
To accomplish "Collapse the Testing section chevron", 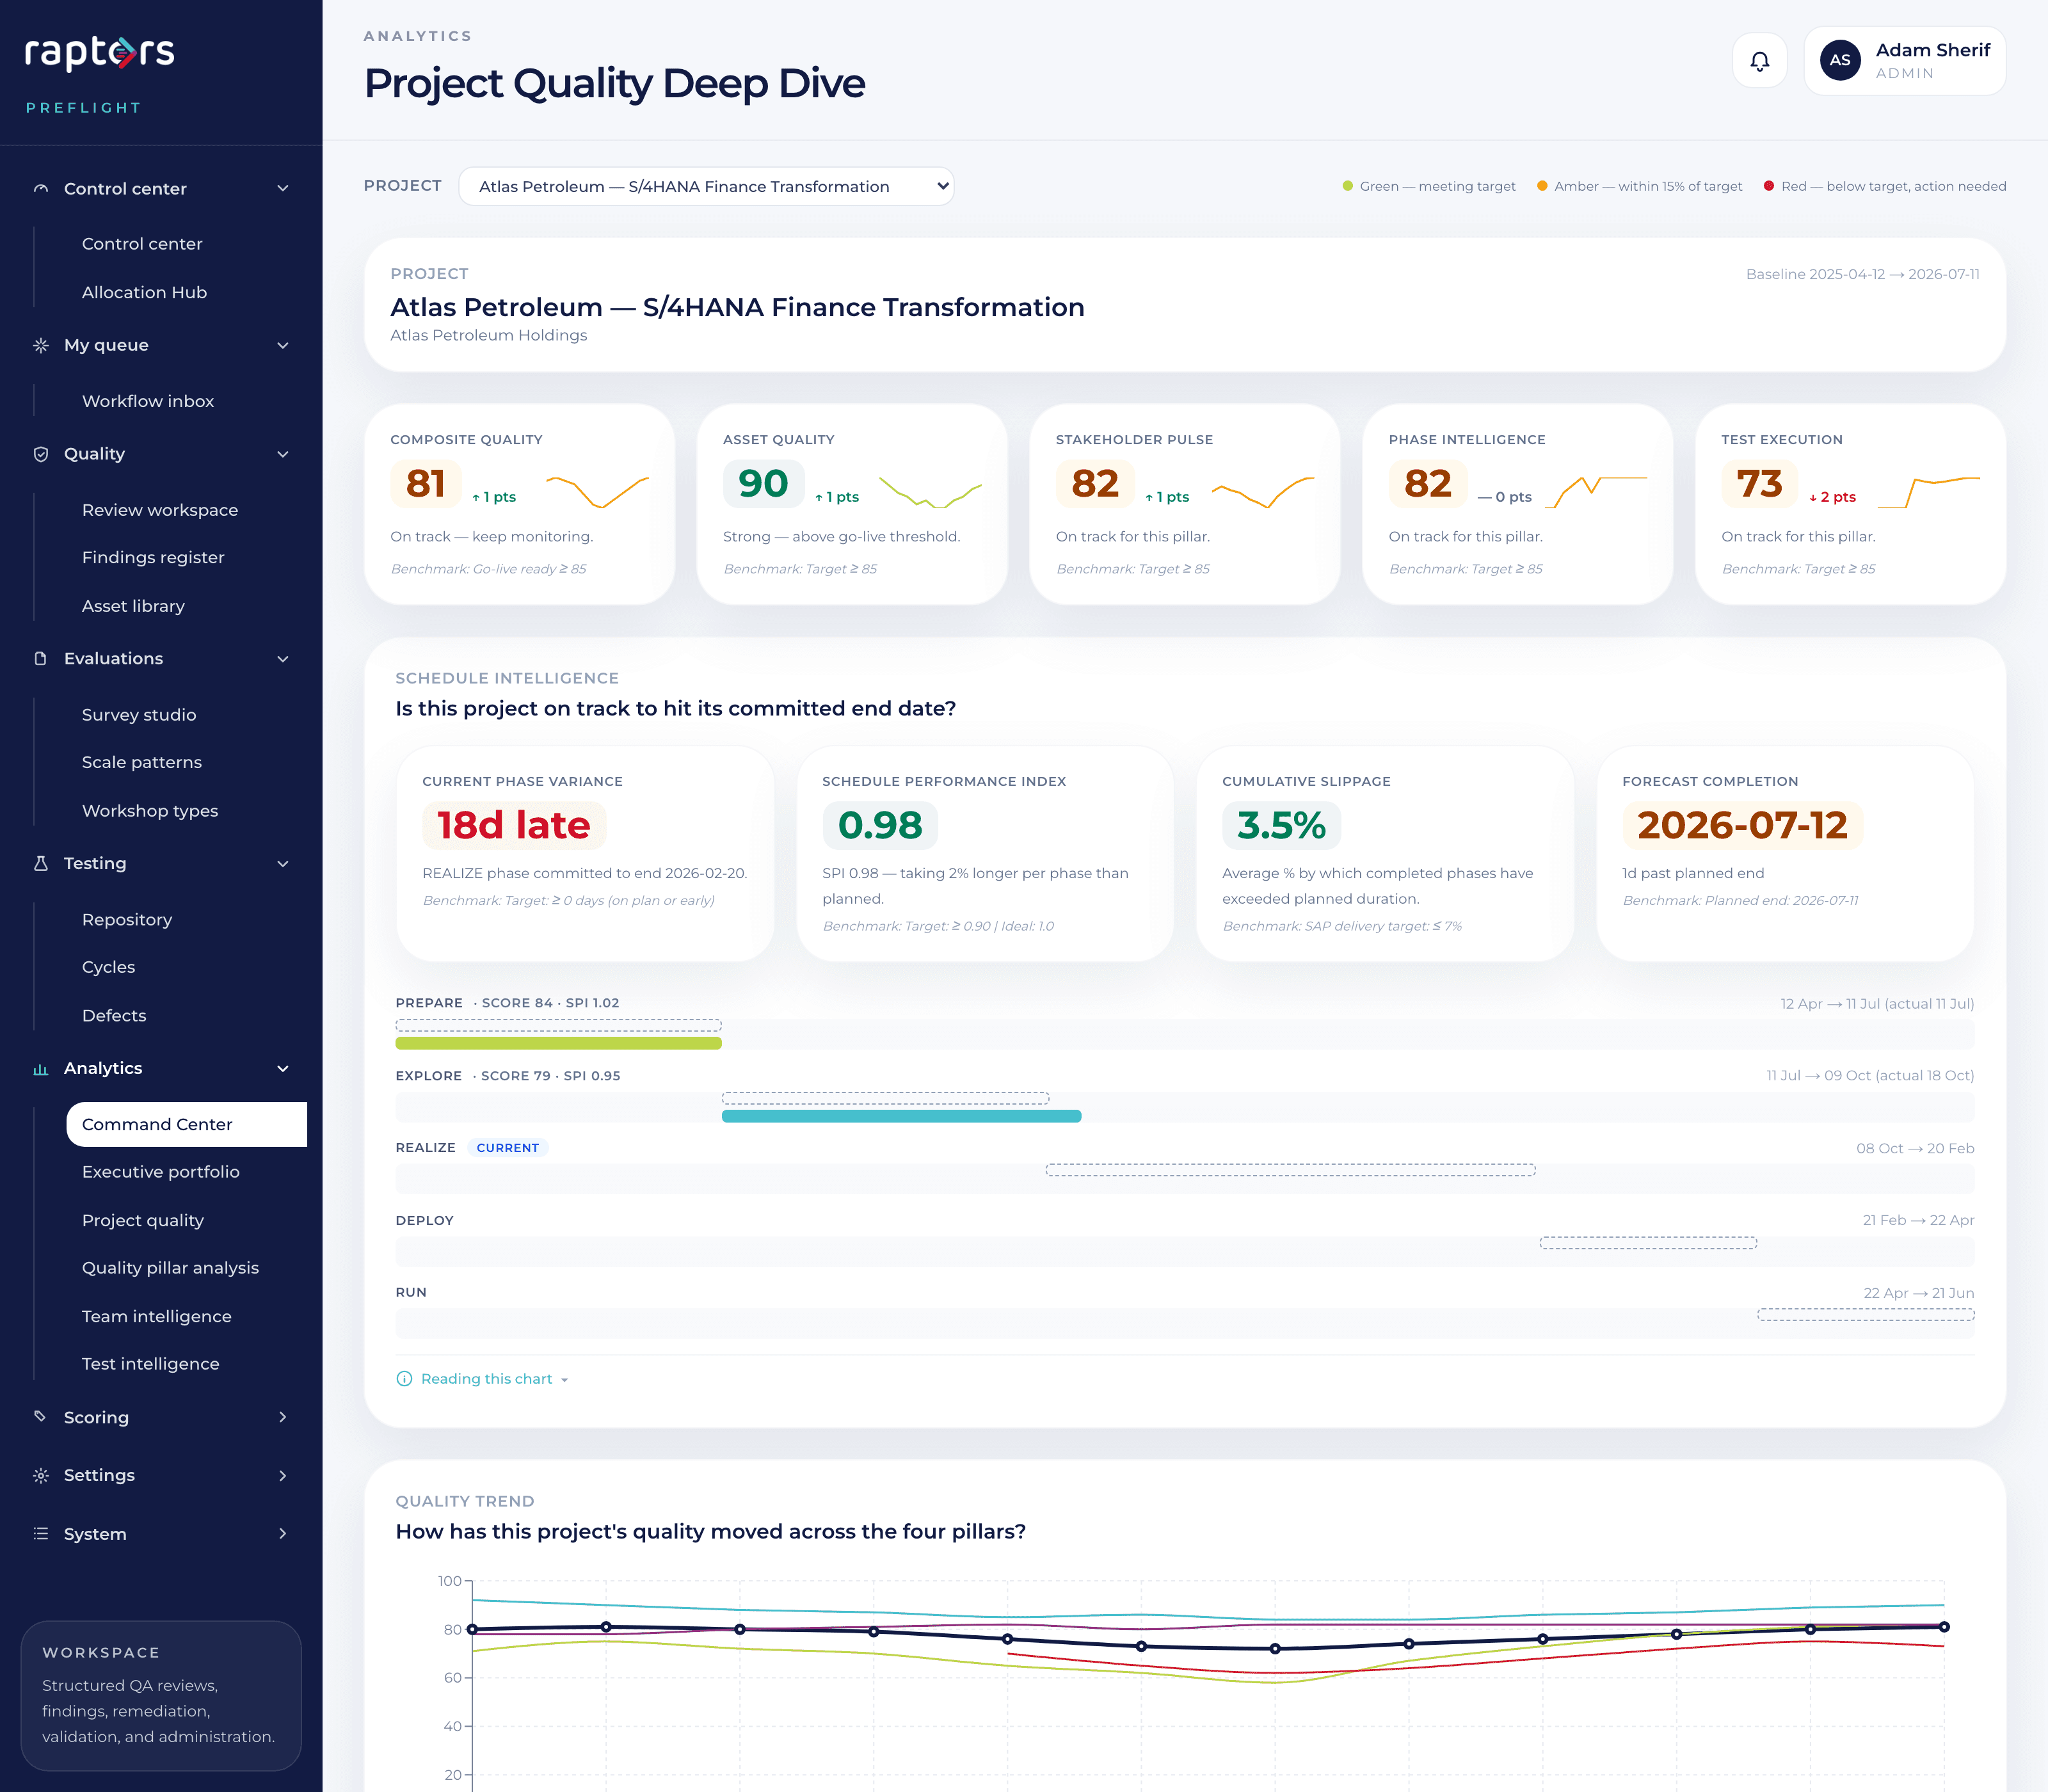I will 283,863.
